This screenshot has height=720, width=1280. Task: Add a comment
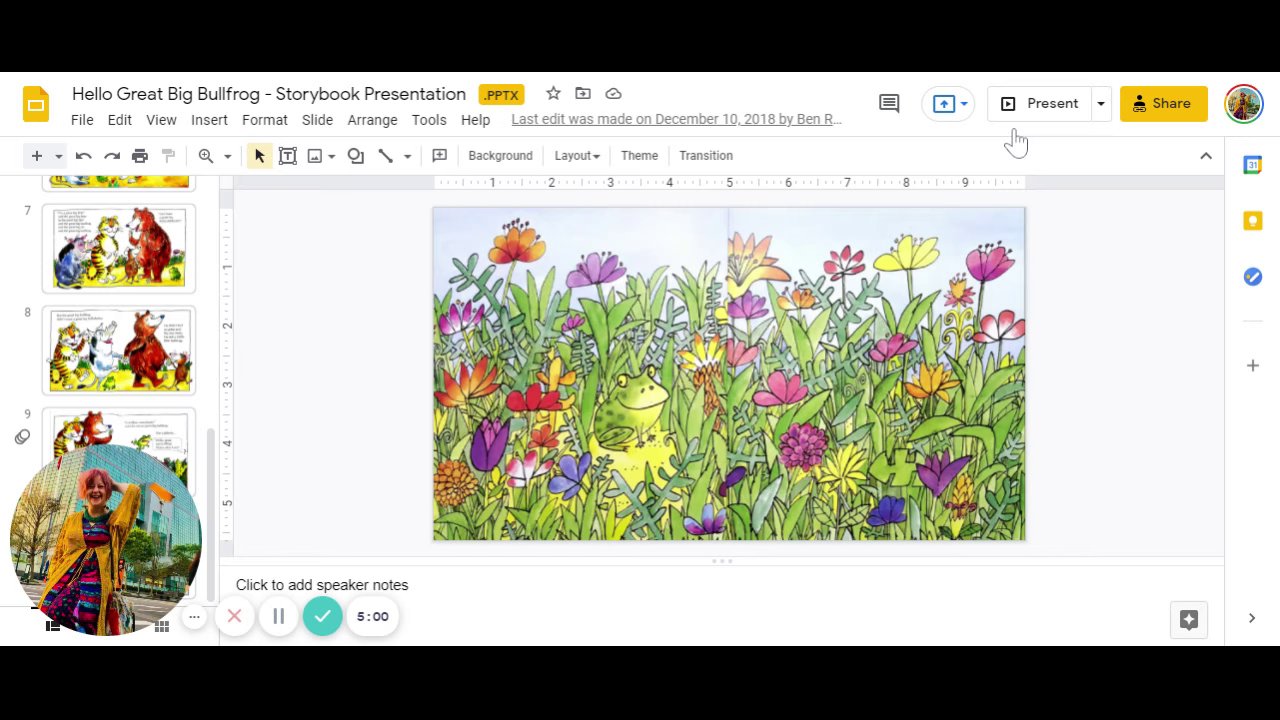pos(439,156)
